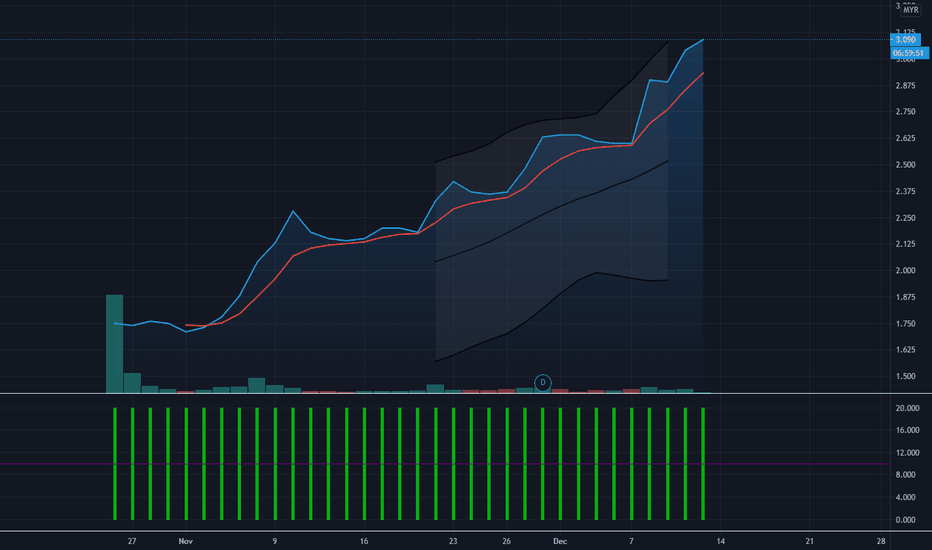Click the 2.625 price axis label
Screen dimensions: 932x550
[x=905, y=139]
